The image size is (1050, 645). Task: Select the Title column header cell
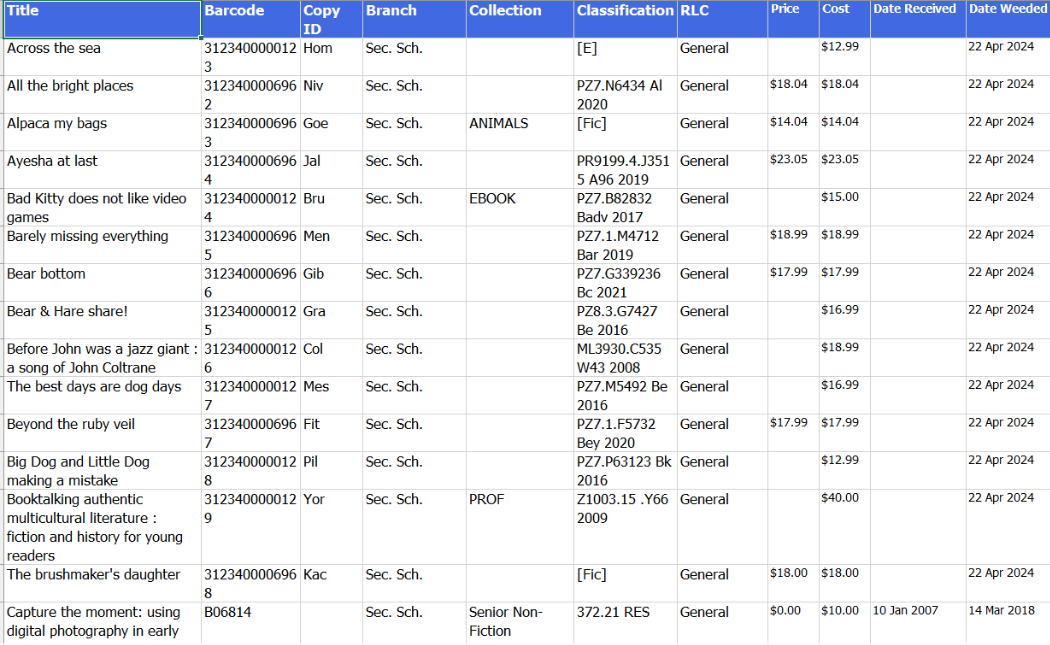pyautogui.click(x=102, y=19)
